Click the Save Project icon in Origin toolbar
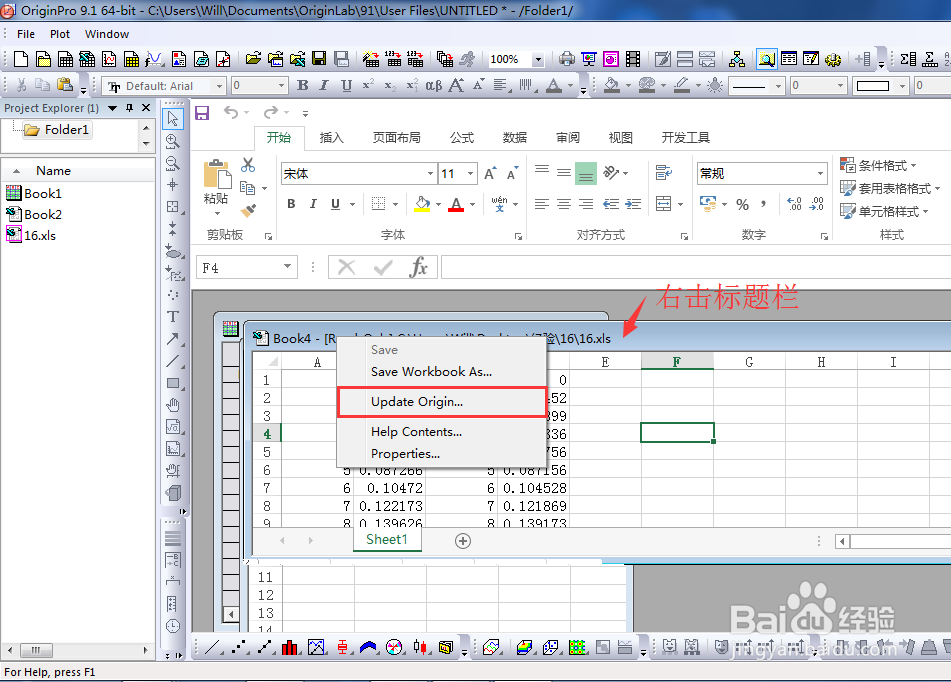Viewport: 951px width, 682px height. click(319, 59)
